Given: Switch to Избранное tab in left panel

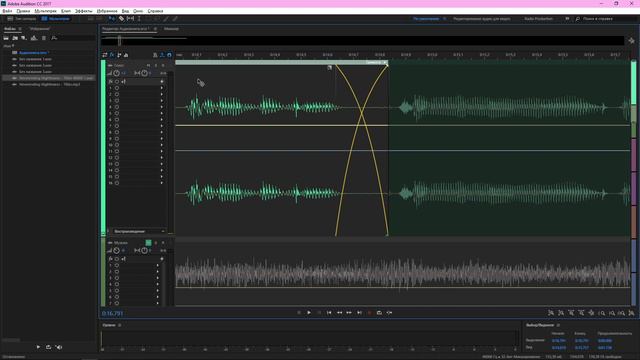Looking at the screenshot, I should (40, 29).
